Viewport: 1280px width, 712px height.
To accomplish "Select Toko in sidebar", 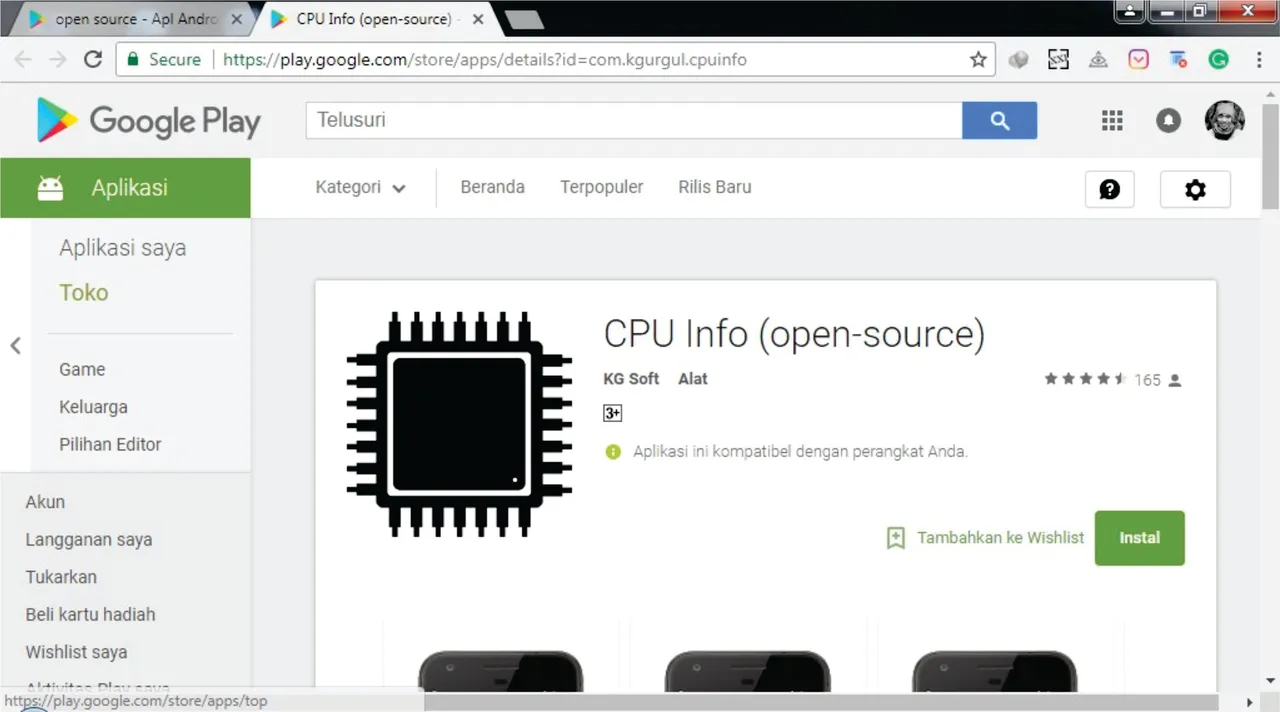I will pyautogui.click(x=84, y=293).
